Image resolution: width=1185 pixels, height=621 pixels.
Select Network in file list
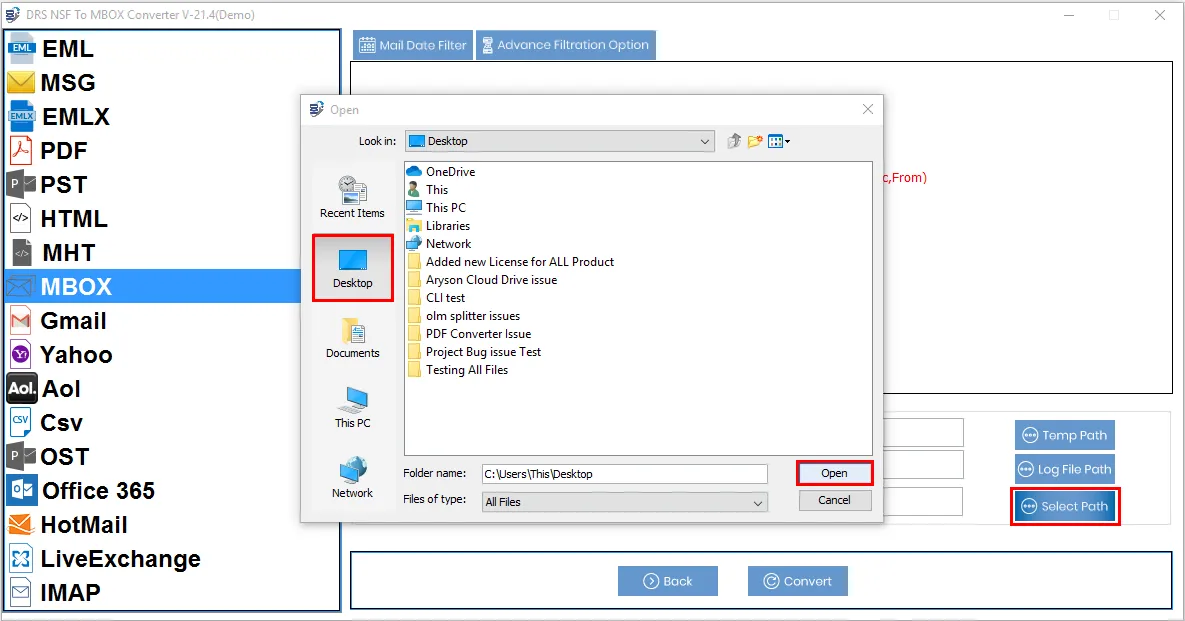point(439,244)
